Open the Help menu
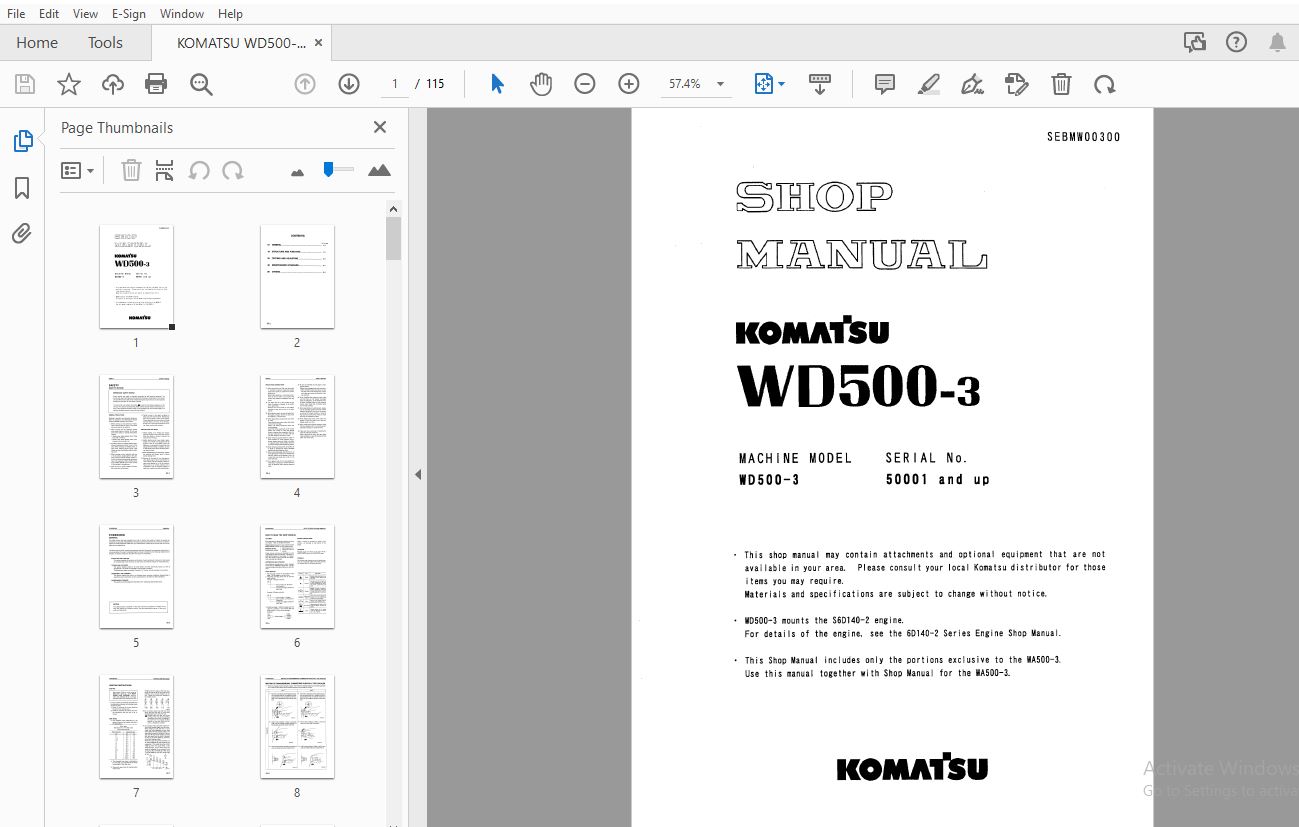This screenshot has width=1299, height=827. click(x=230, y=13)
